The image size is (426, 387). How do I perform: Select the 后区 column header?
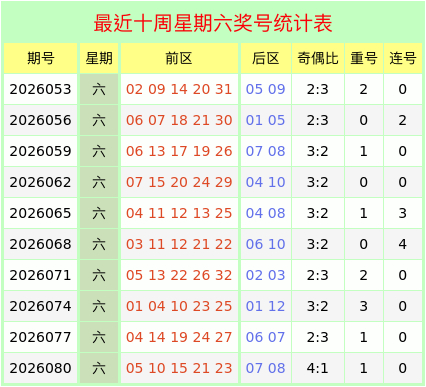266,58
